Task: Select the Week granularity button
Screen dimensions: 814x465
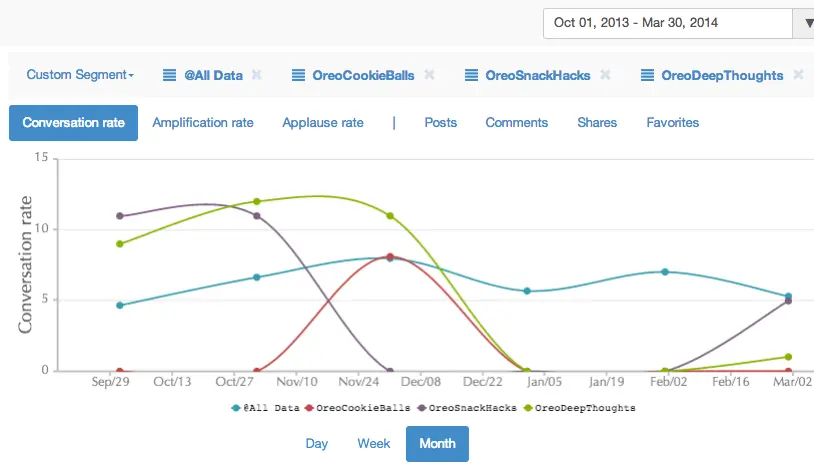Action: [374, 444]
